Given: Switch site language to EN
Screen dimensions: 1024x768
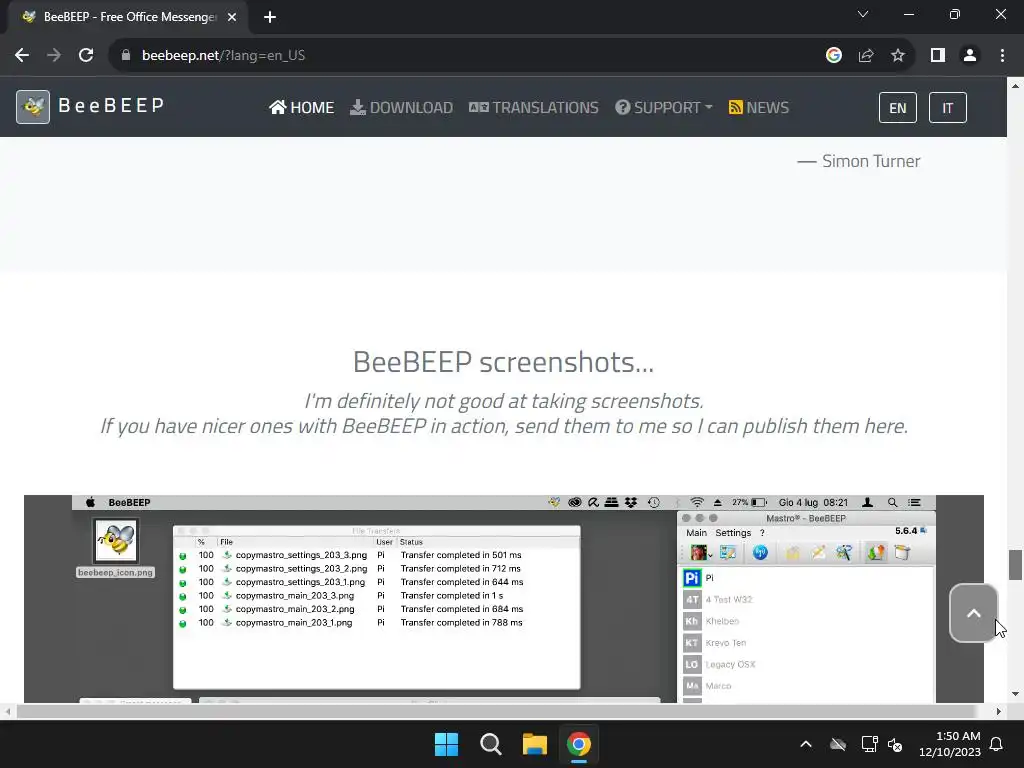Looking at the screenshot, I should click(898, 108).
